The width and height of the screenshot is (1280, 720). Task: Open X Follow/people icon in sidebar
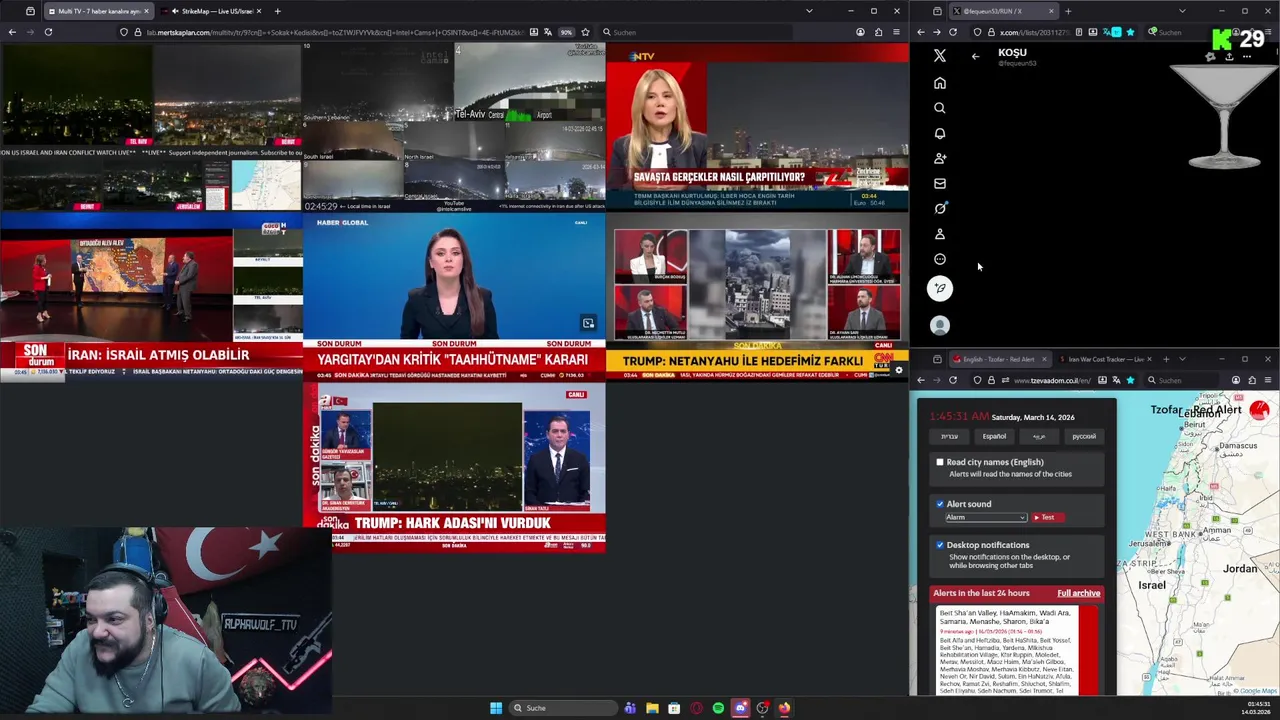click(939, 158)
